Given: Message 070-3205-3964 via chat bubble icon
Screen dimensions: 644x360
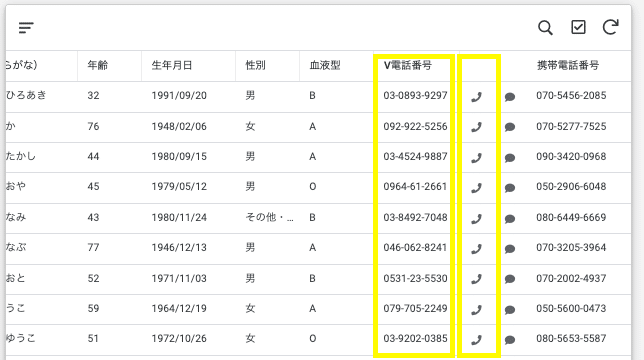Looking at the screenshot, I should pos(510,249).
